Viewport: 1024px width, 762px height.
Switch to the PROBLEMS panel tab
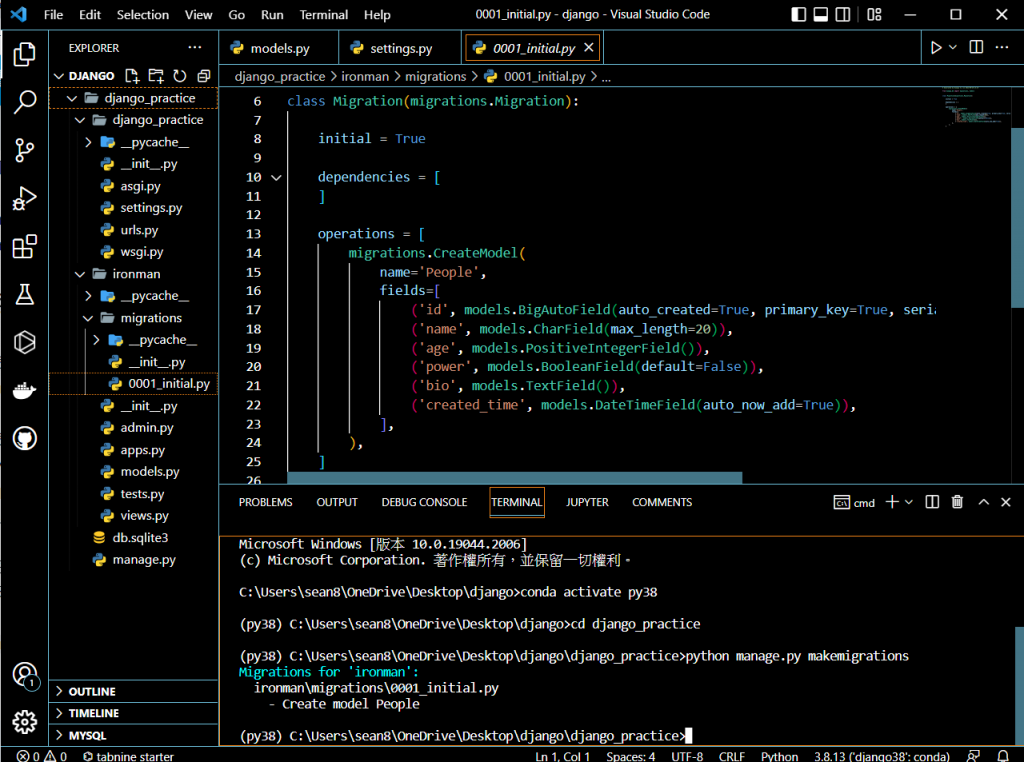[x=265, y=502]
